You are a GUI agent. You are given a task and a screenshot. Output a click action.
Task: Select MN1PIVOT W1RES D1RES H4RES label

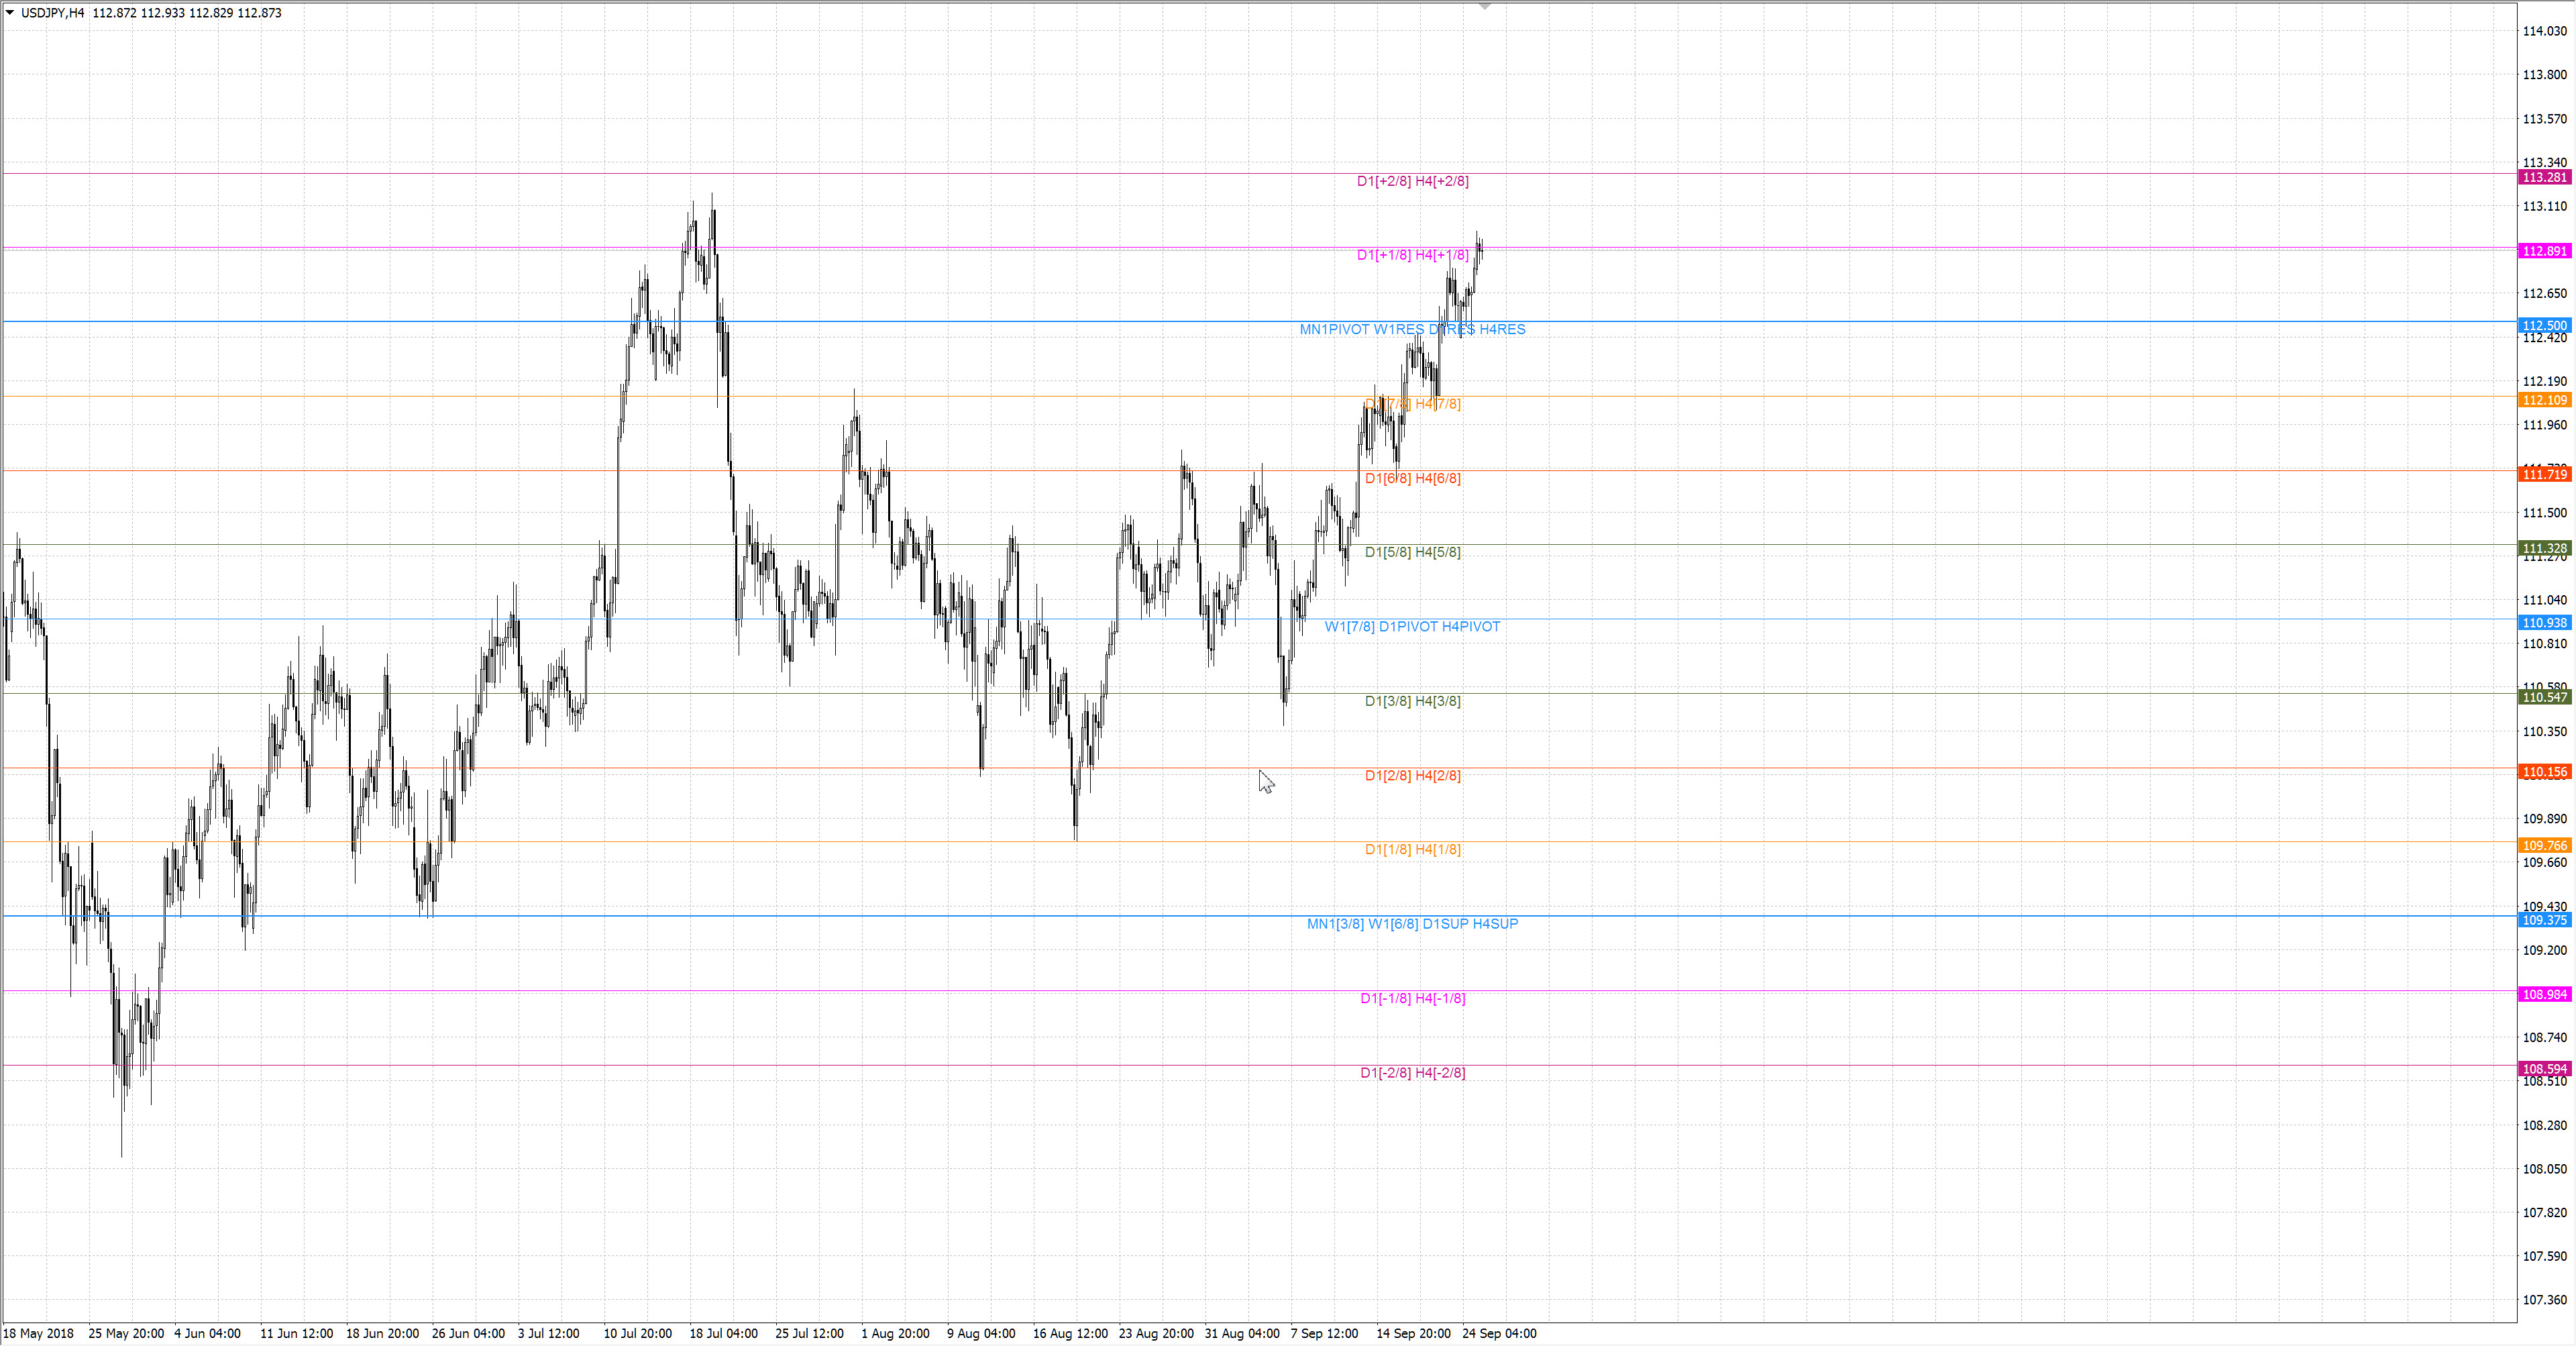1412,329
